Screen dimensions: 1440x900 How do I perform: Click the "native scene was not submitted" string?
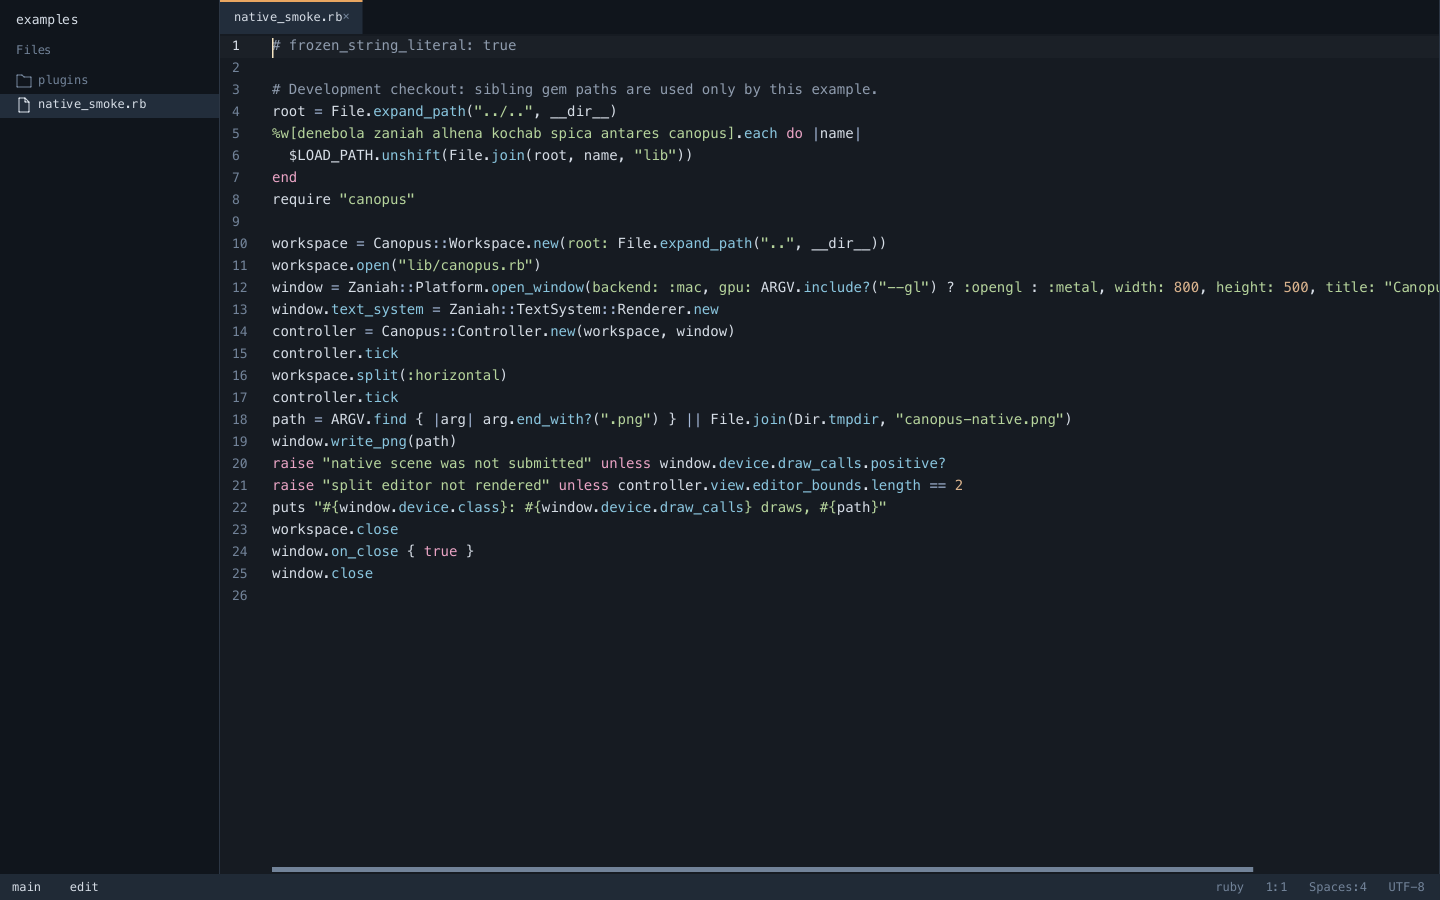pos(457,464)
